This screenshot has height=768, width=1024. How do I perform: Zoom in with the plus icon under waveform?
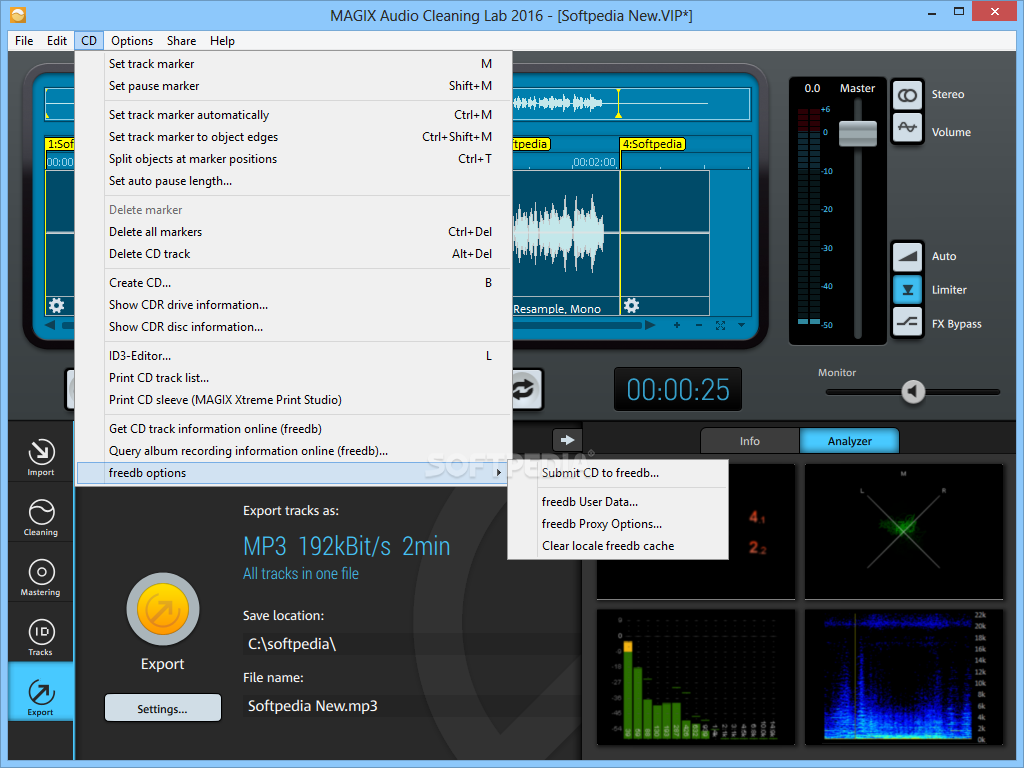click(677, 325)
